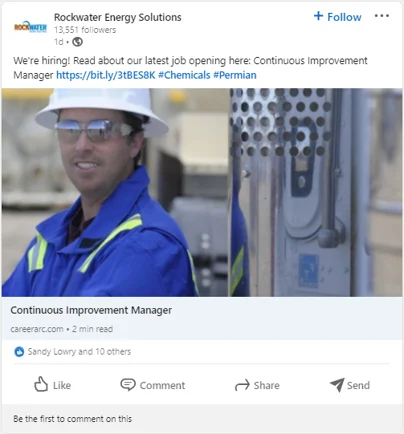This screenshot has height=434, width=404.
Task: Open the bit.ly/3tBES8K link
Action: 106,75
